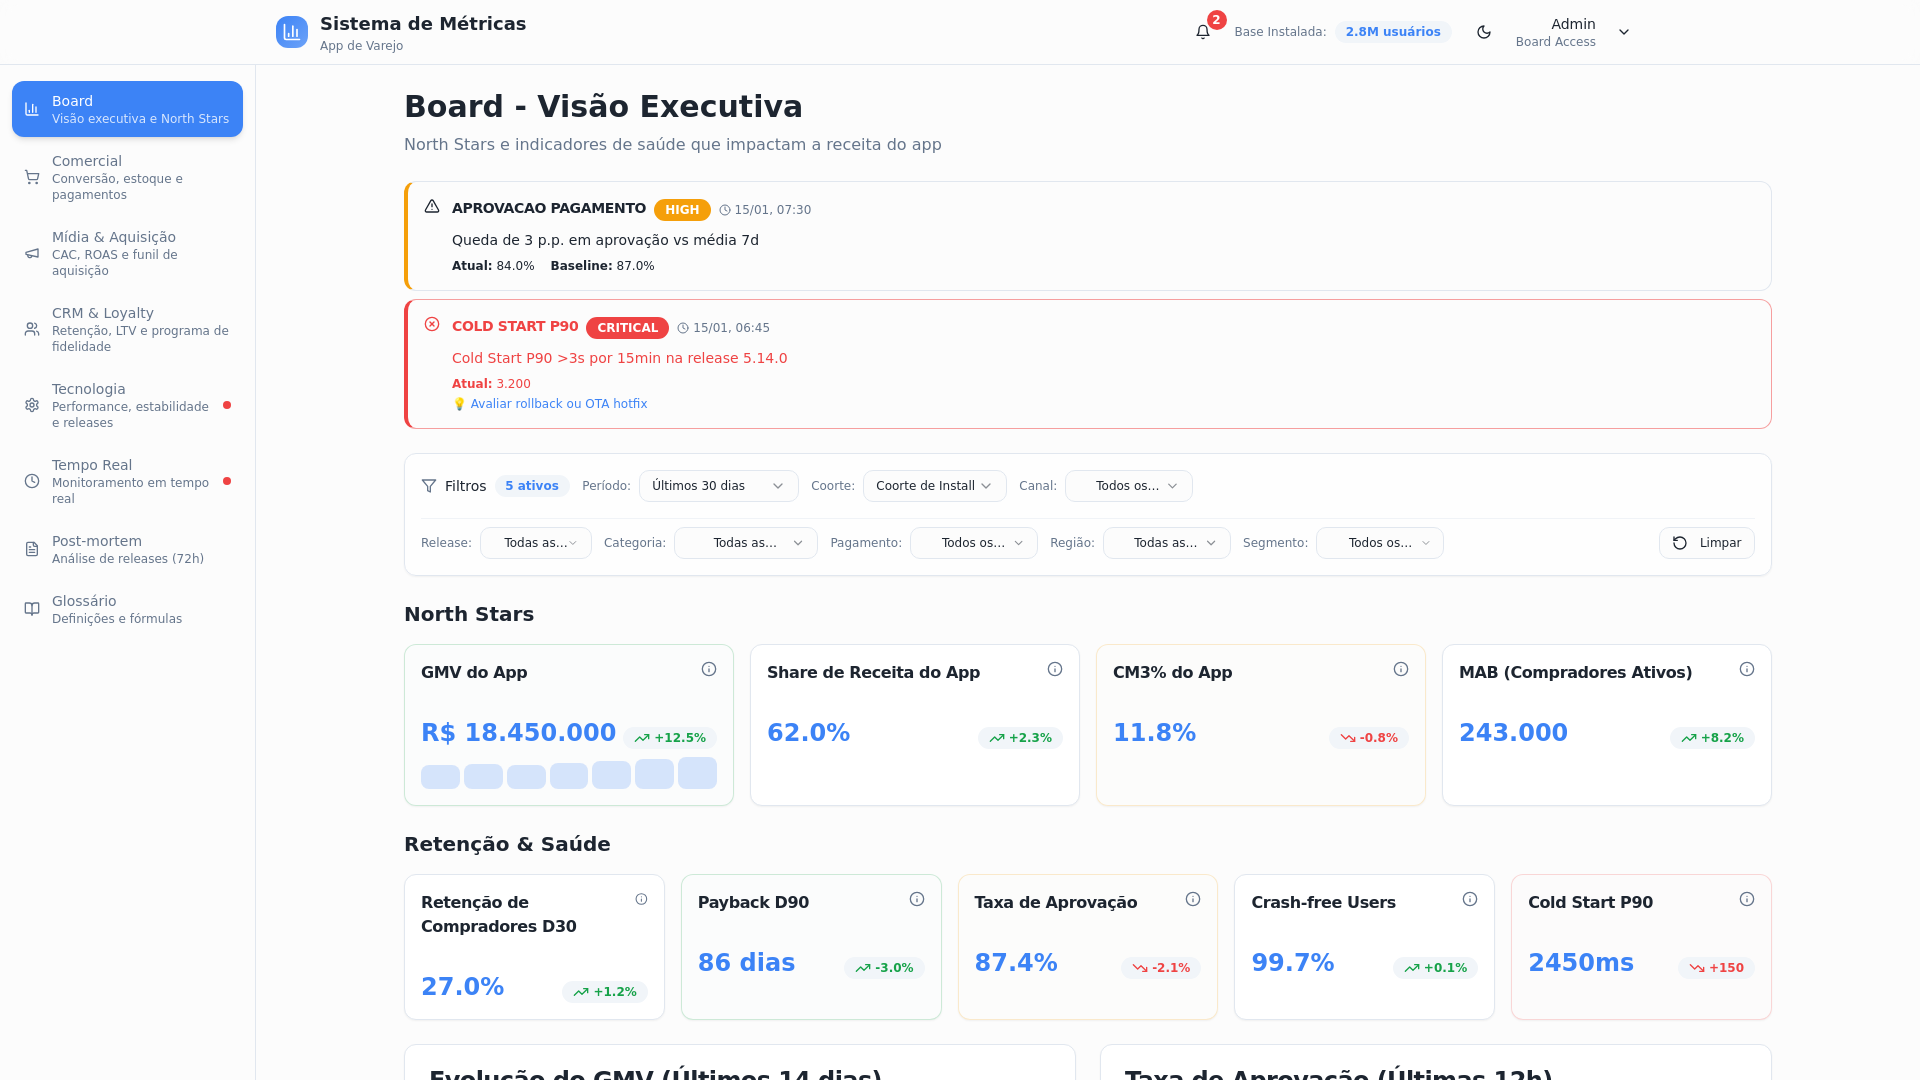Open info icon on Taxa de Aprovação card

(x=1193, y=899)
